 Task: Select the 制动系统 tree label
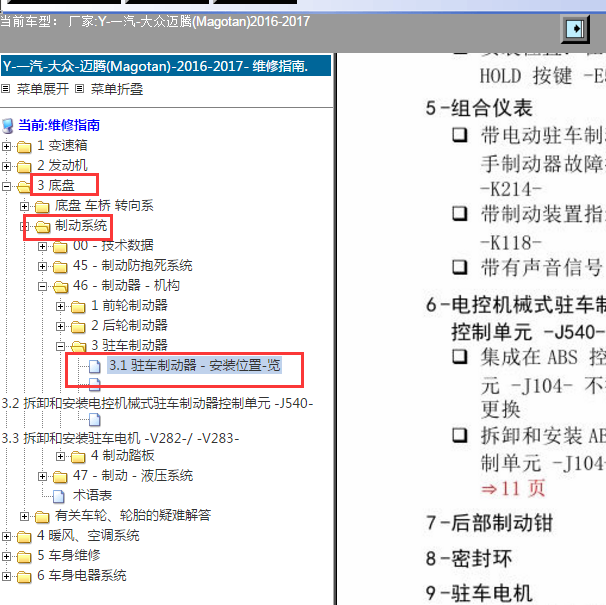[x=81, y=225]
